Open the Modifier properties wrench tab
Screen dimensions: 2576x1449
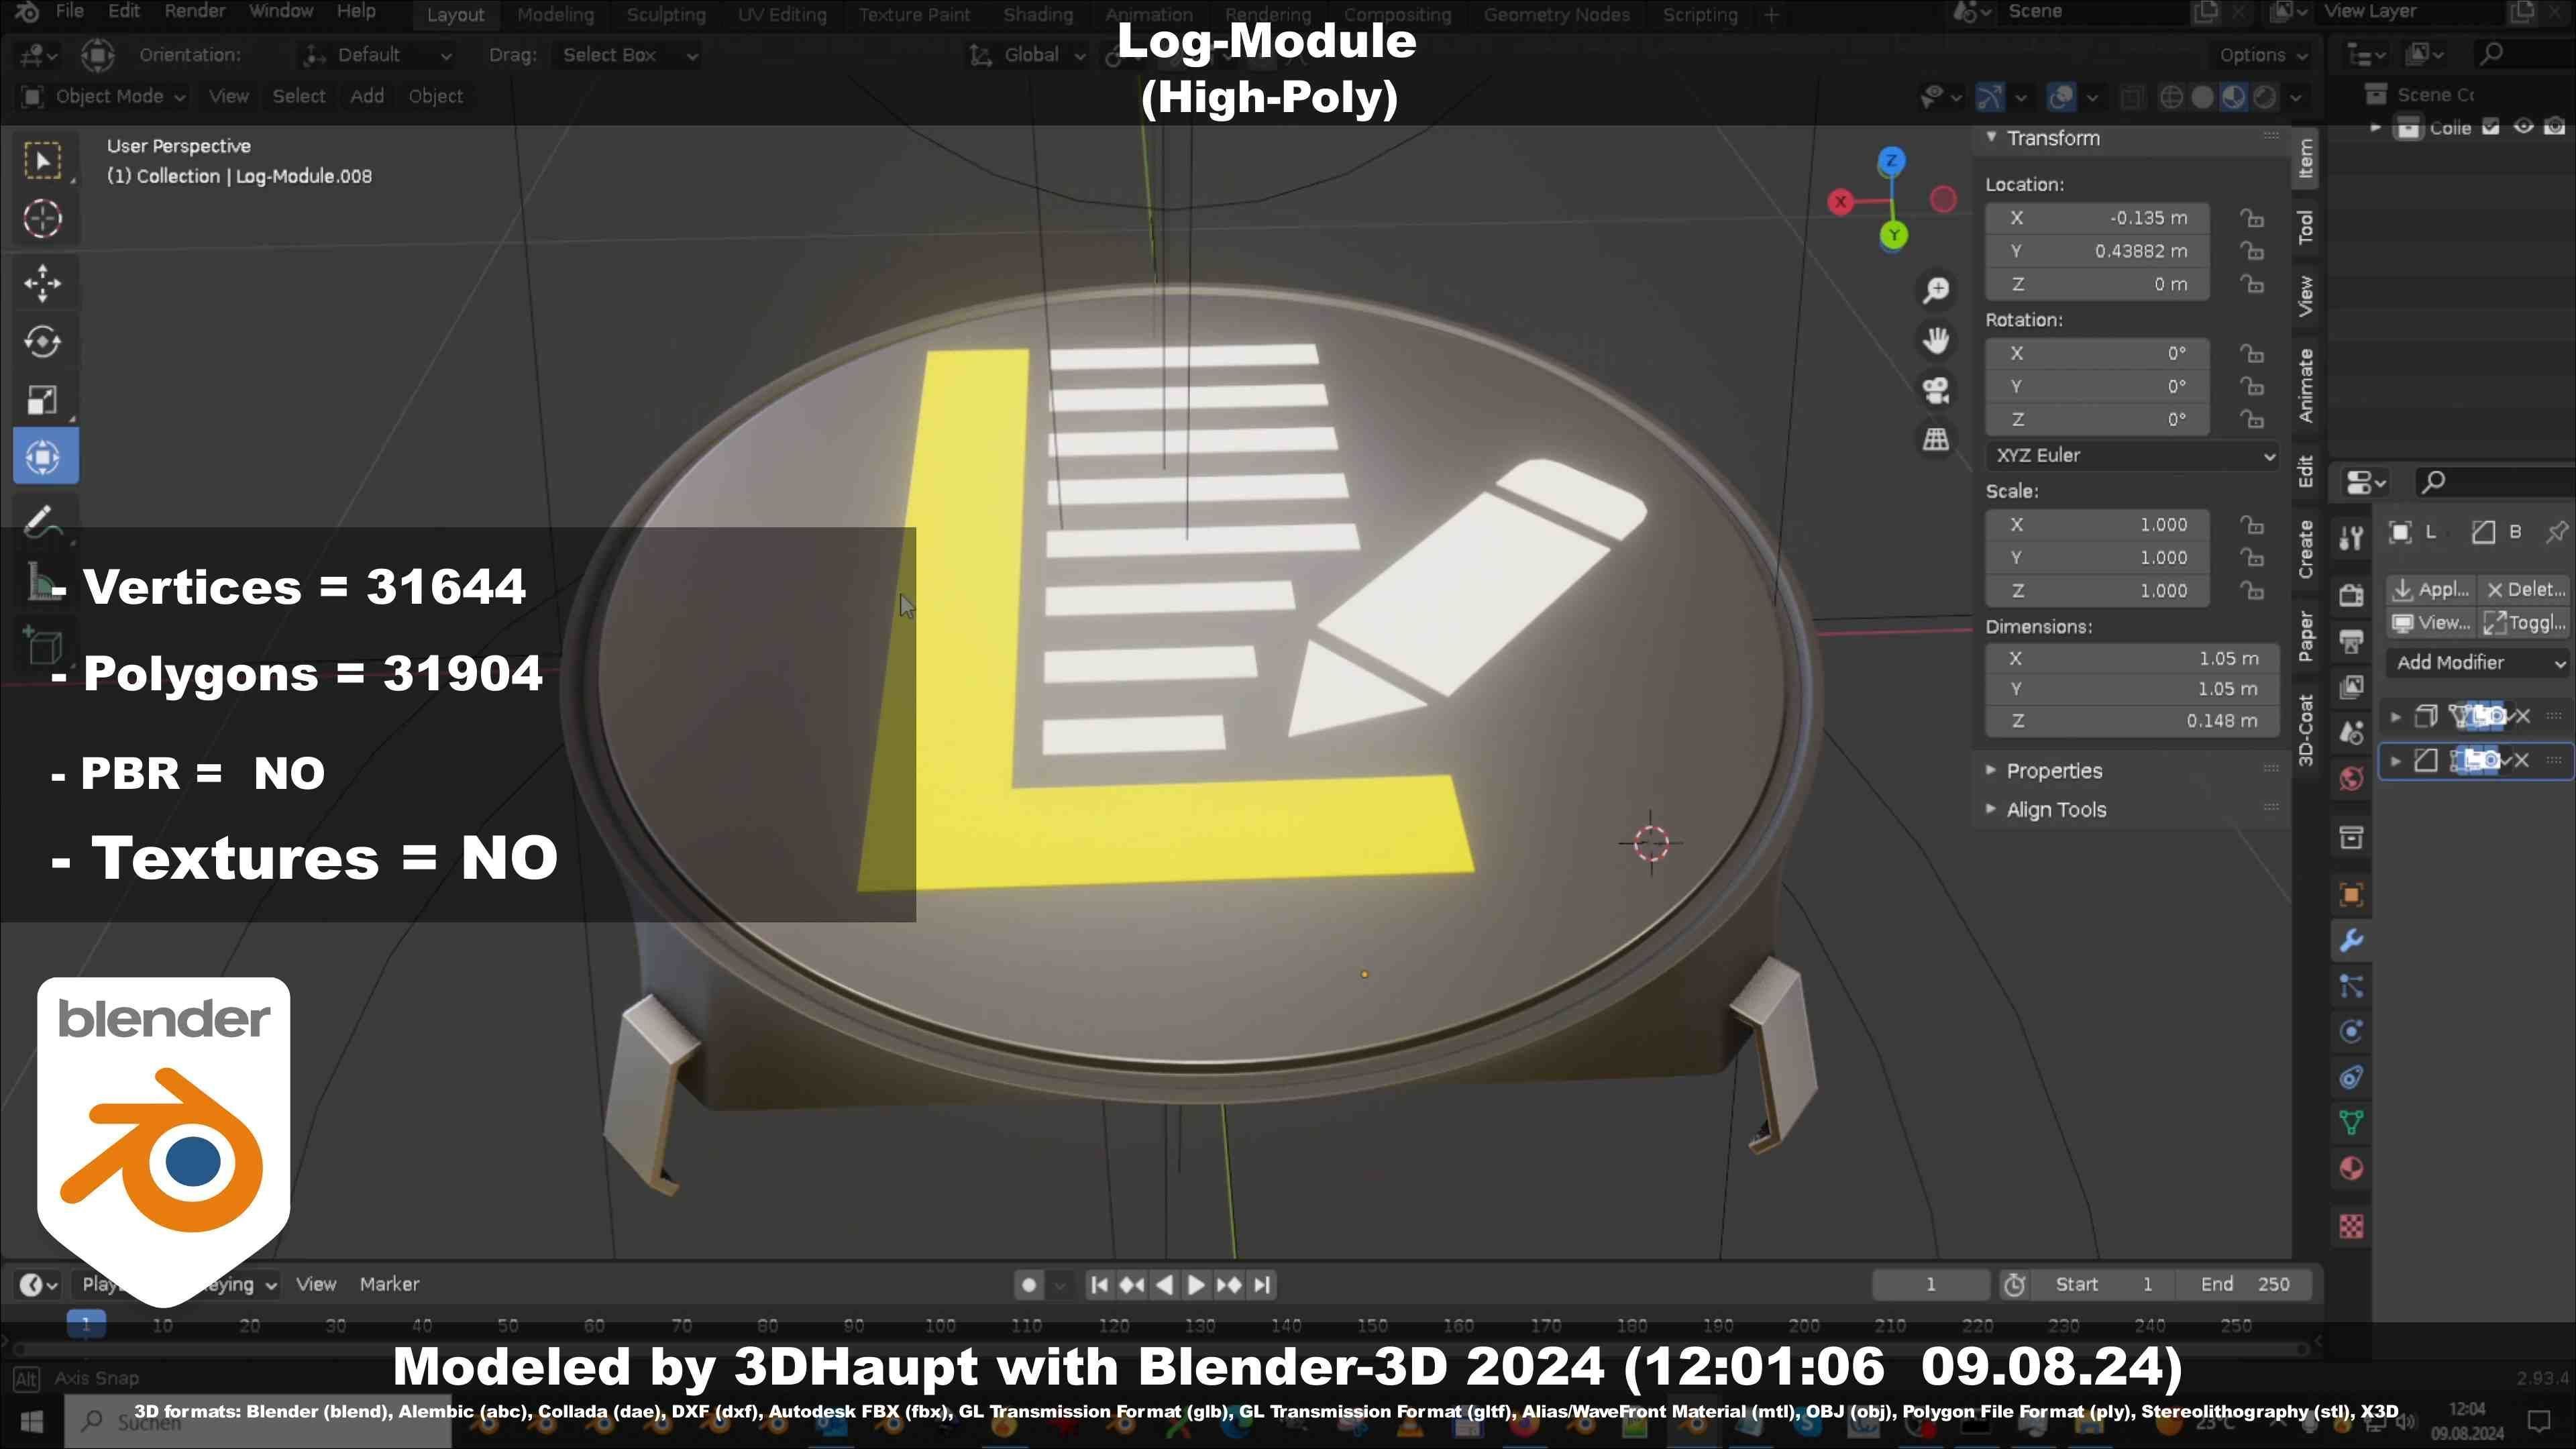pyautogui.click(x=2351, y=940)
